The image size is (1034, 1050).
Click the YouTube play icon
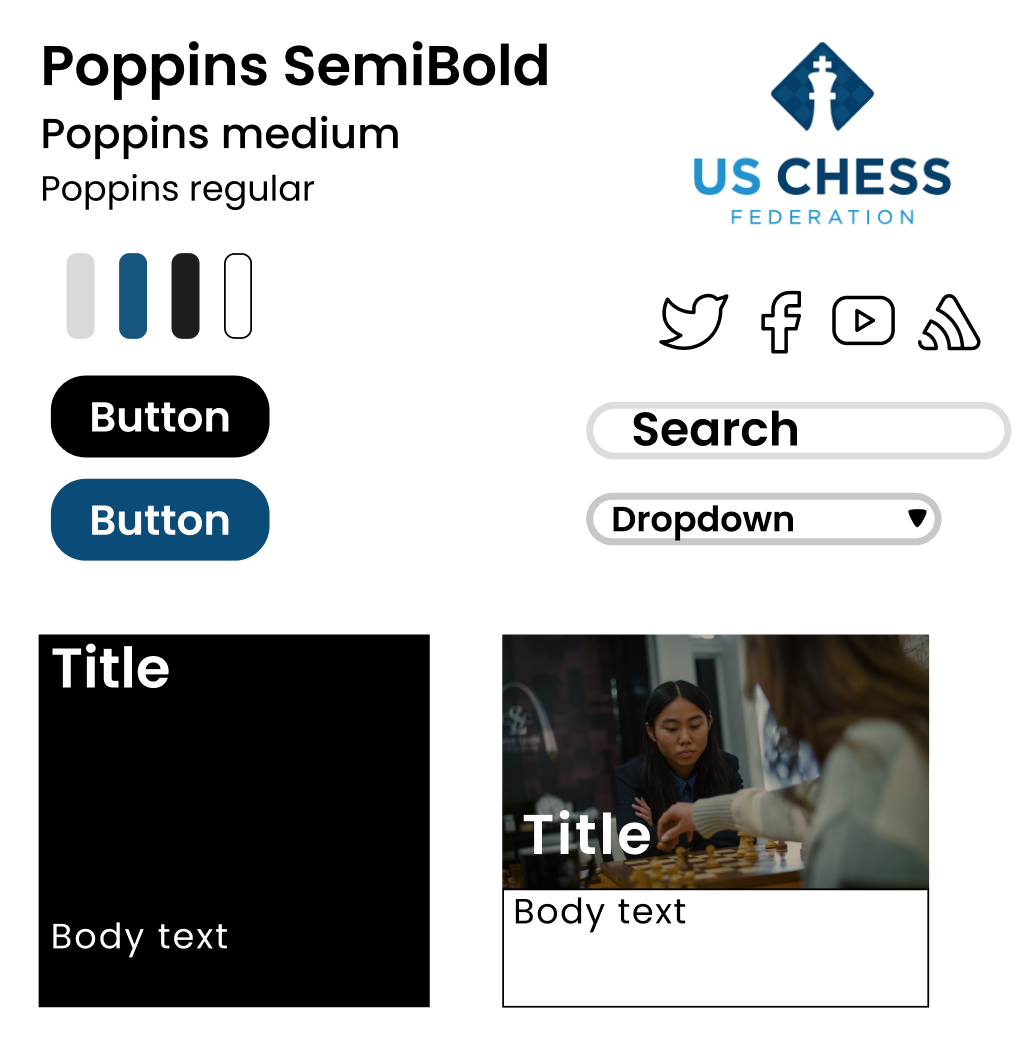(863, 321)
